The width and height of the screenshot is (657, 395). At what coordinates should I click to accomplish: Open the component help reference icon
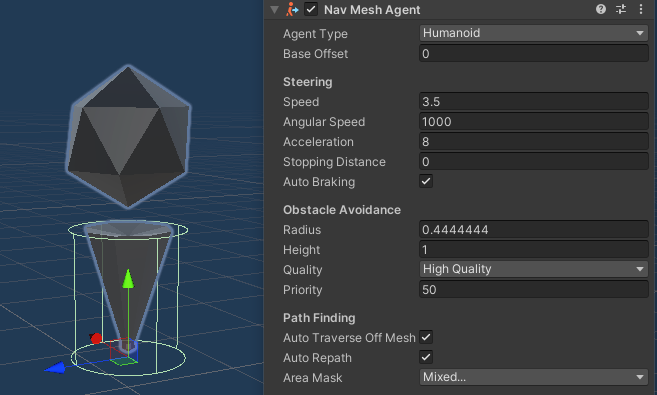(601, 9)
